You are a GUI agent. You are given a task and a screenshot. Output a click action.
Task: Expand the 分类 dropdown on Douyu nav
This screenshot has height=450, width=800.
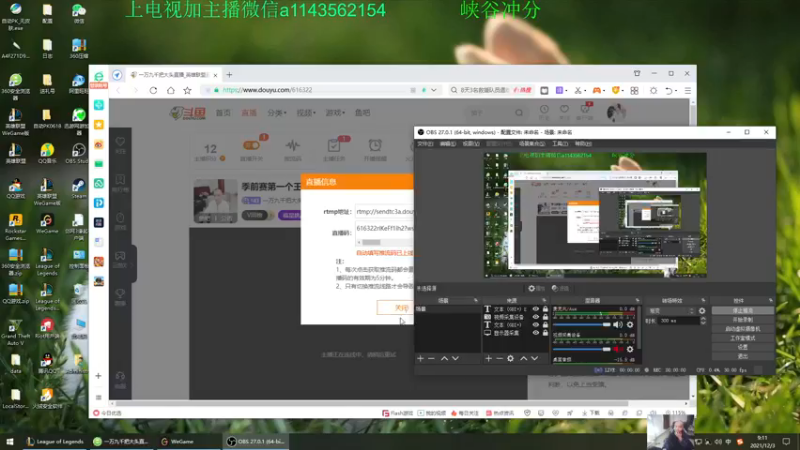point(277,113)
